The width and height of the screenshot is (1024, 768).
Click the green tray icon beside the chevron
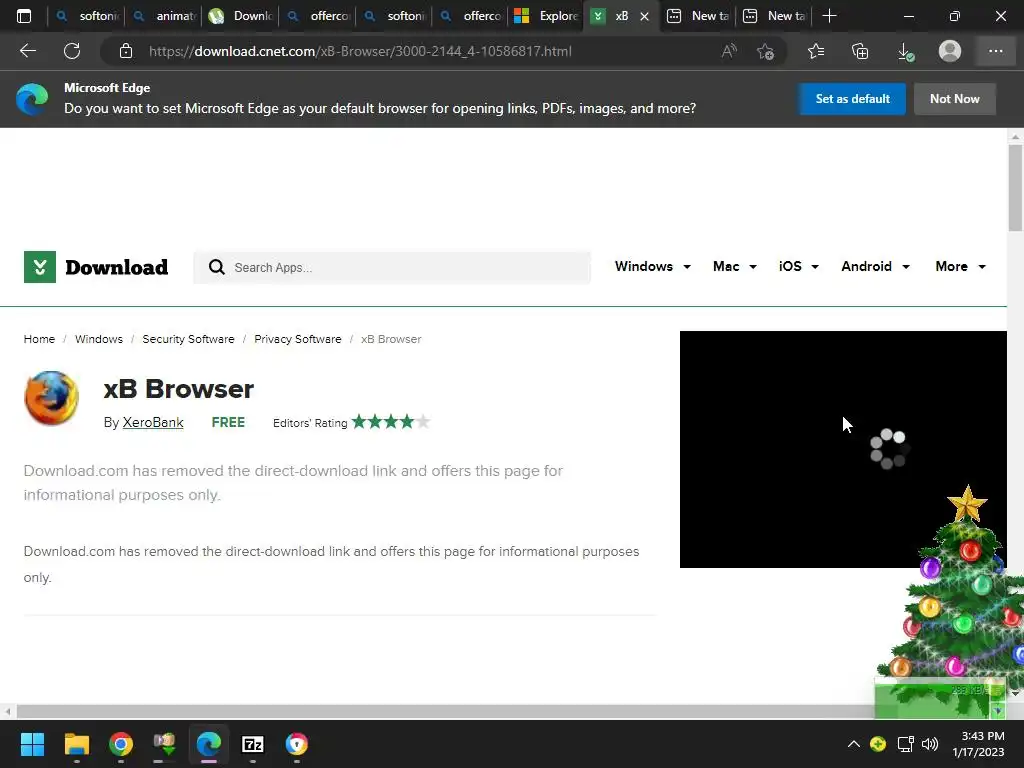(x=878, y=744)
